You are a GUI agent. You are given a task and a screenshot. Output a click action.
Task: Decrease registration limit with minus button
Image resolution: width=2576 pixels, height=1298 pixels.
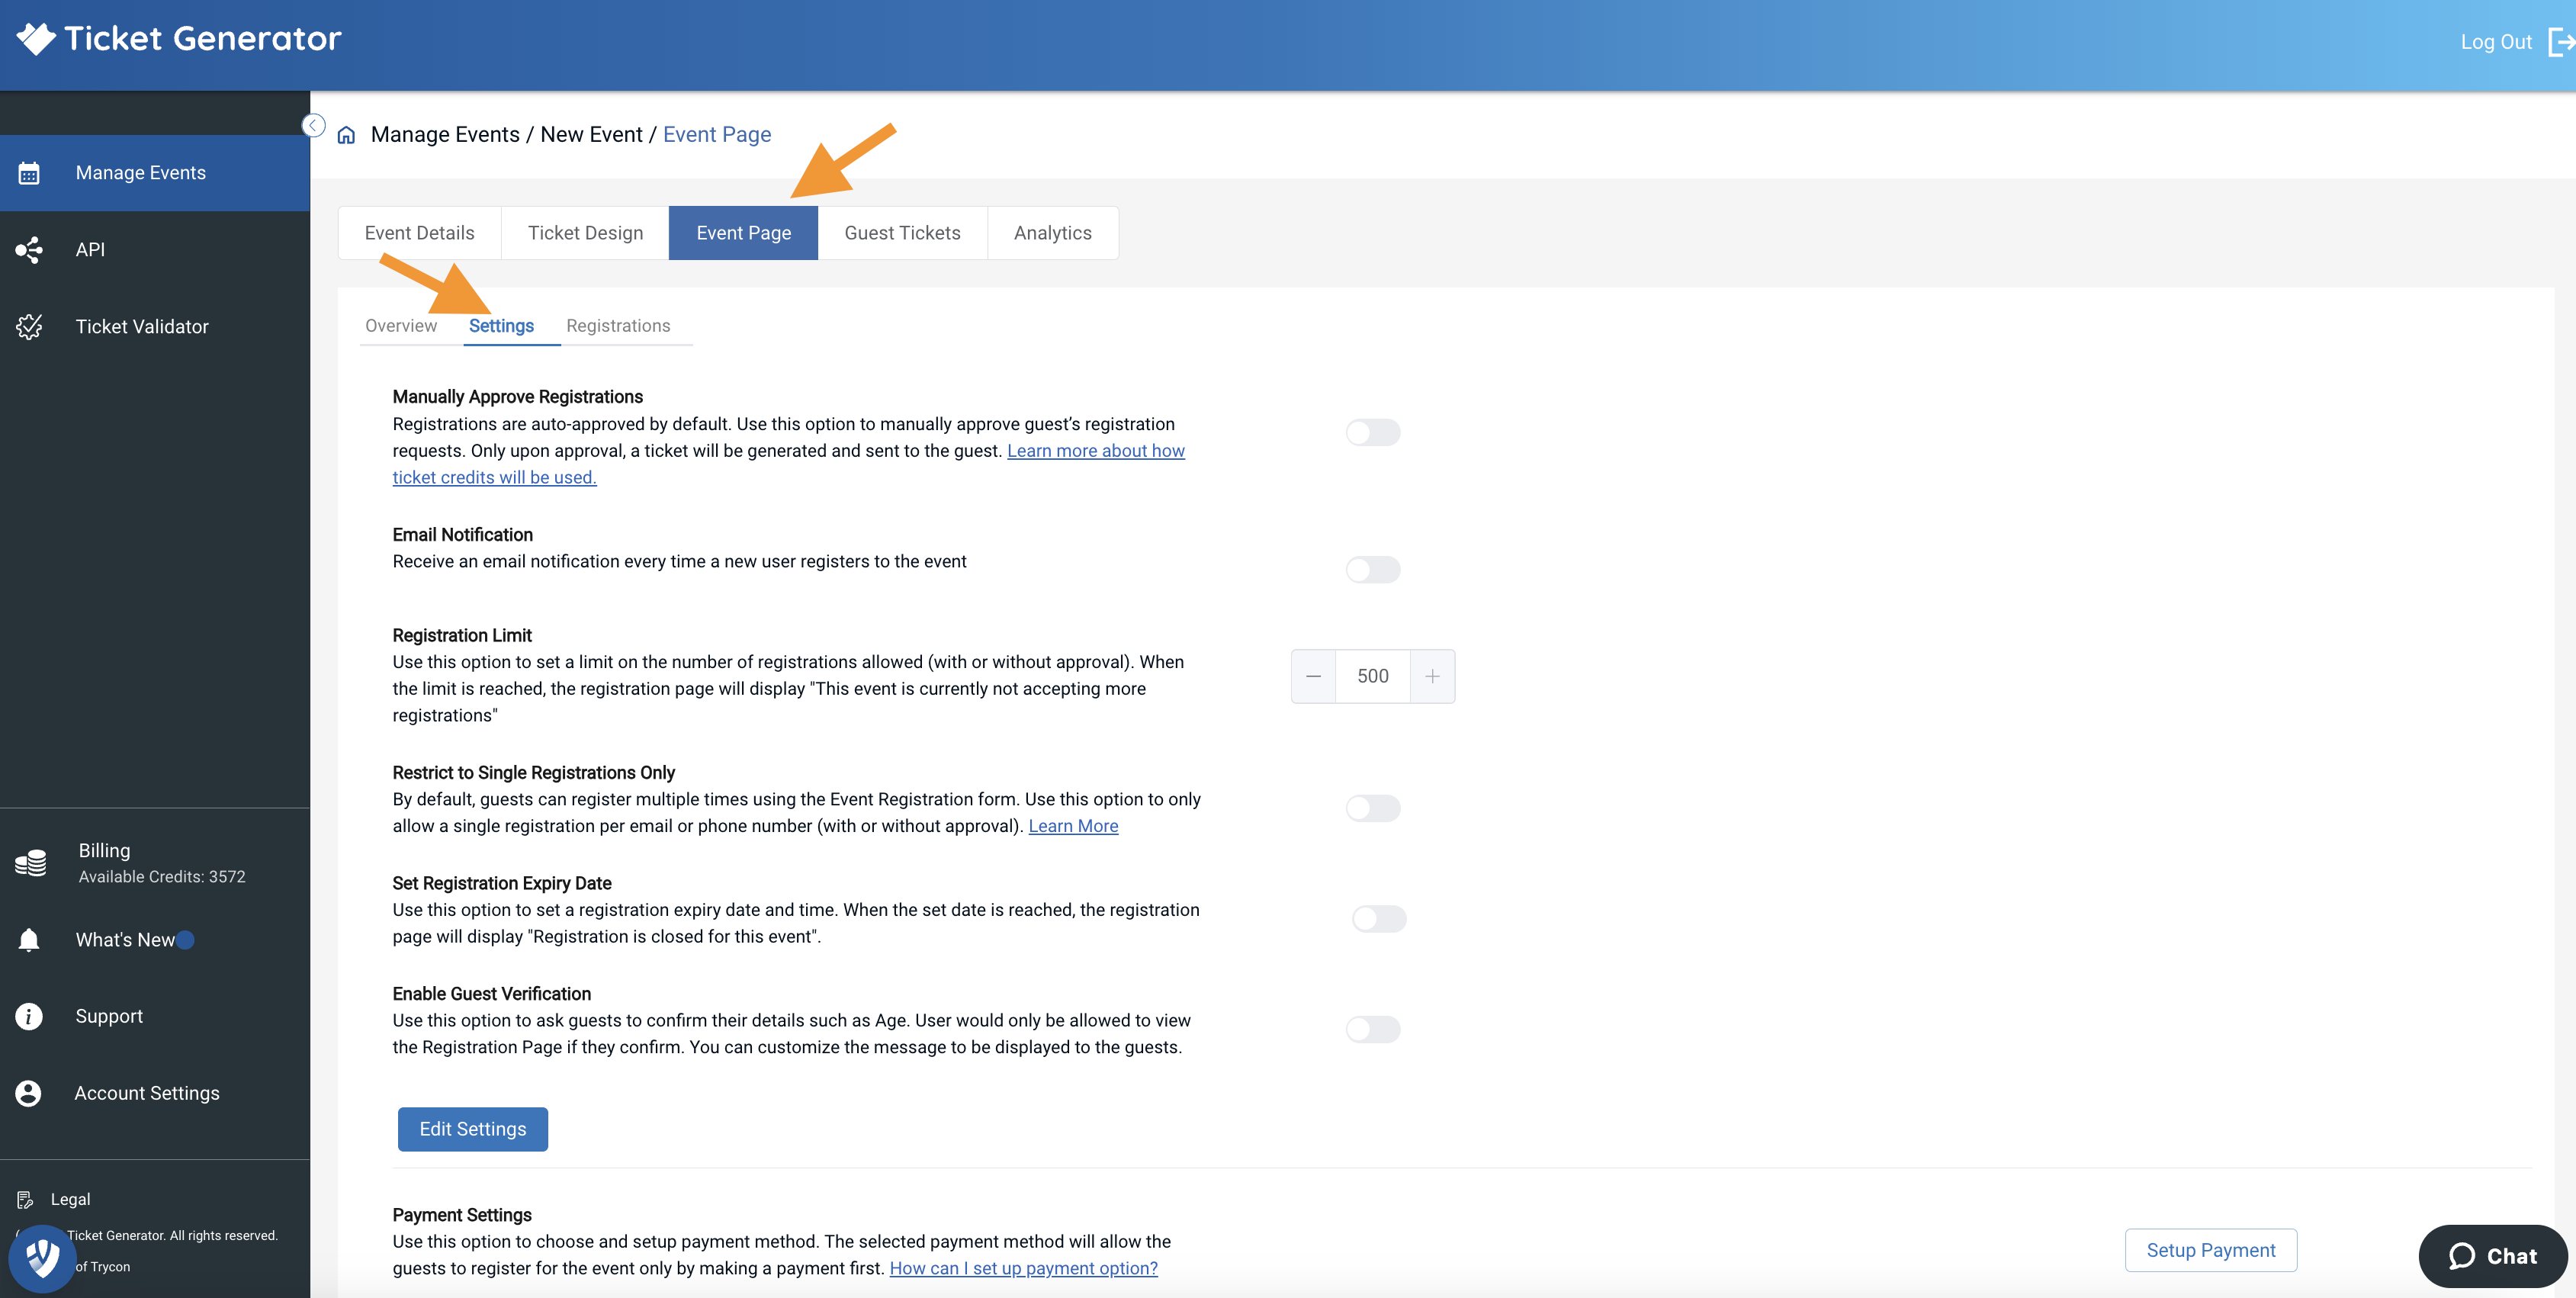(x=1313, y=676)
